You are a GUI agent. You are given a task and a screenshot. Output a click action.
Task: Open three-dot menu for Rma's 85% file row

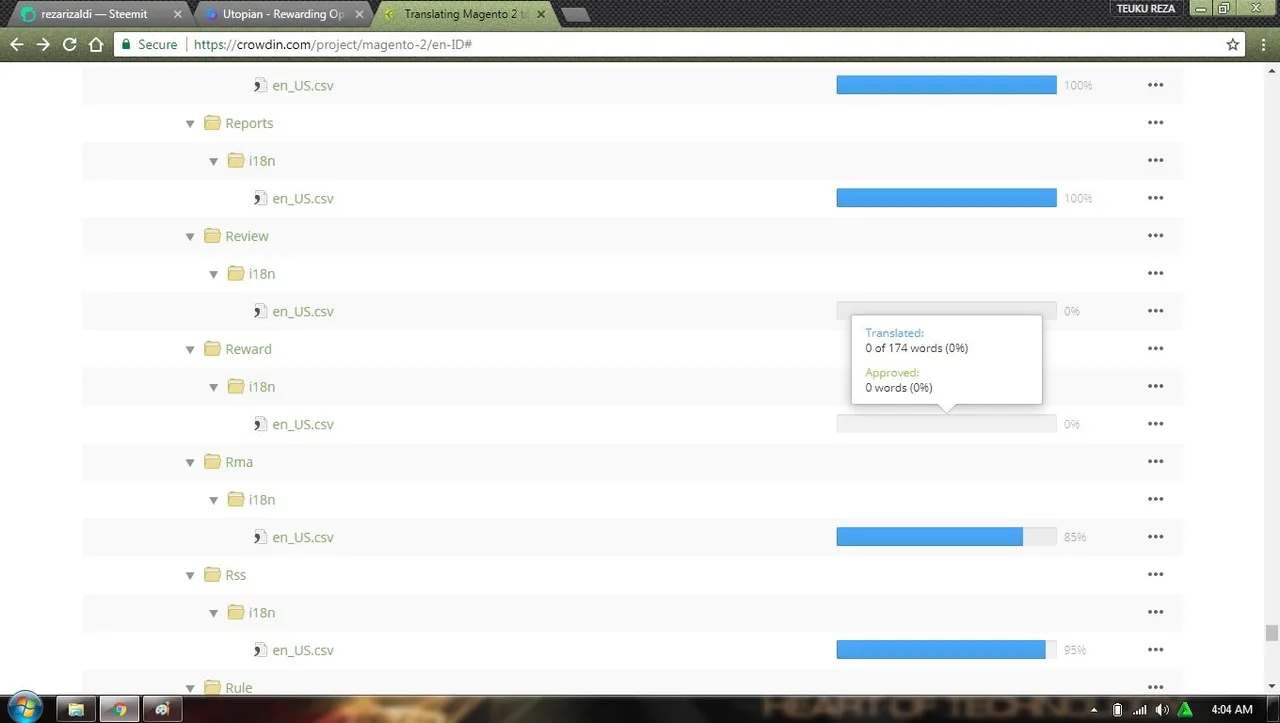(1155, 537)
